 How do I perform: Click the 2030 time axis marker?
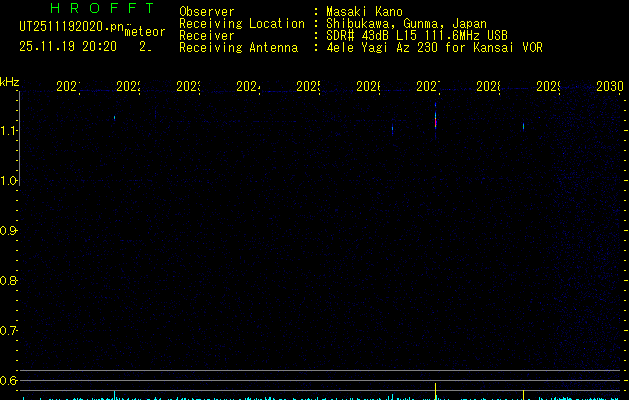point(609,87)
